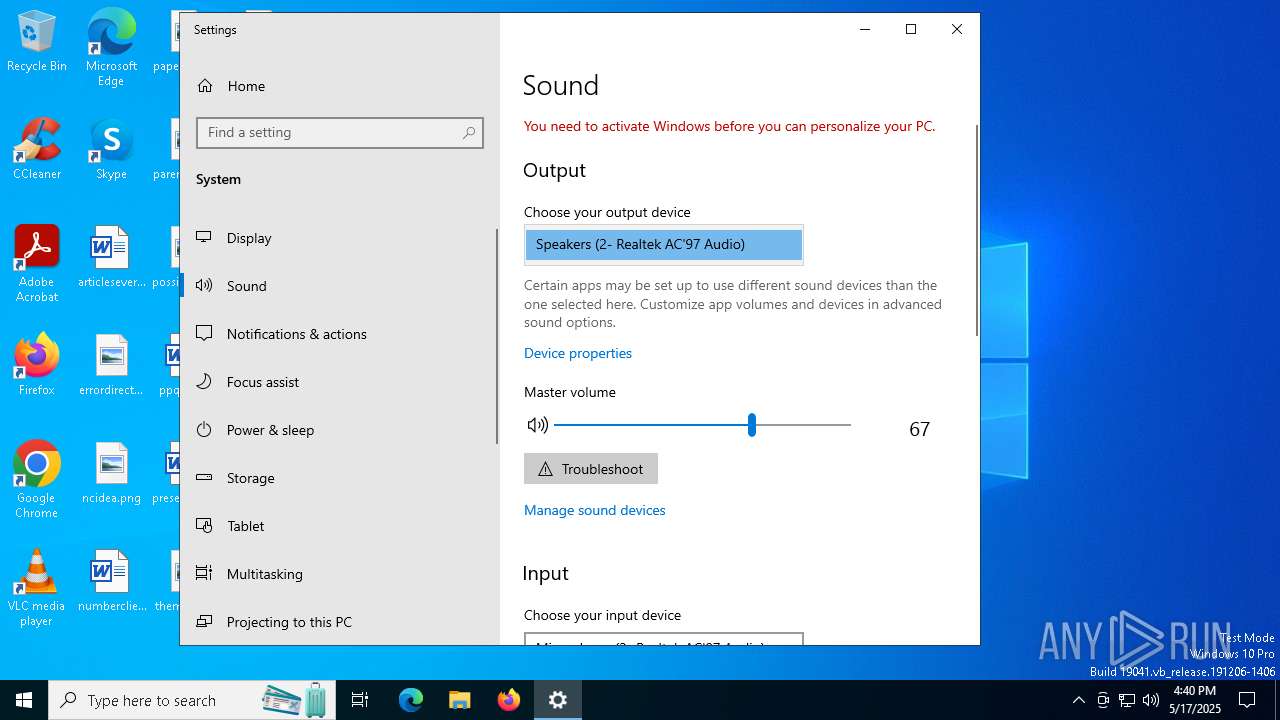Click the master volume value 67
The height and width of the screenshot is (720, 1280).
click(920, 430)
